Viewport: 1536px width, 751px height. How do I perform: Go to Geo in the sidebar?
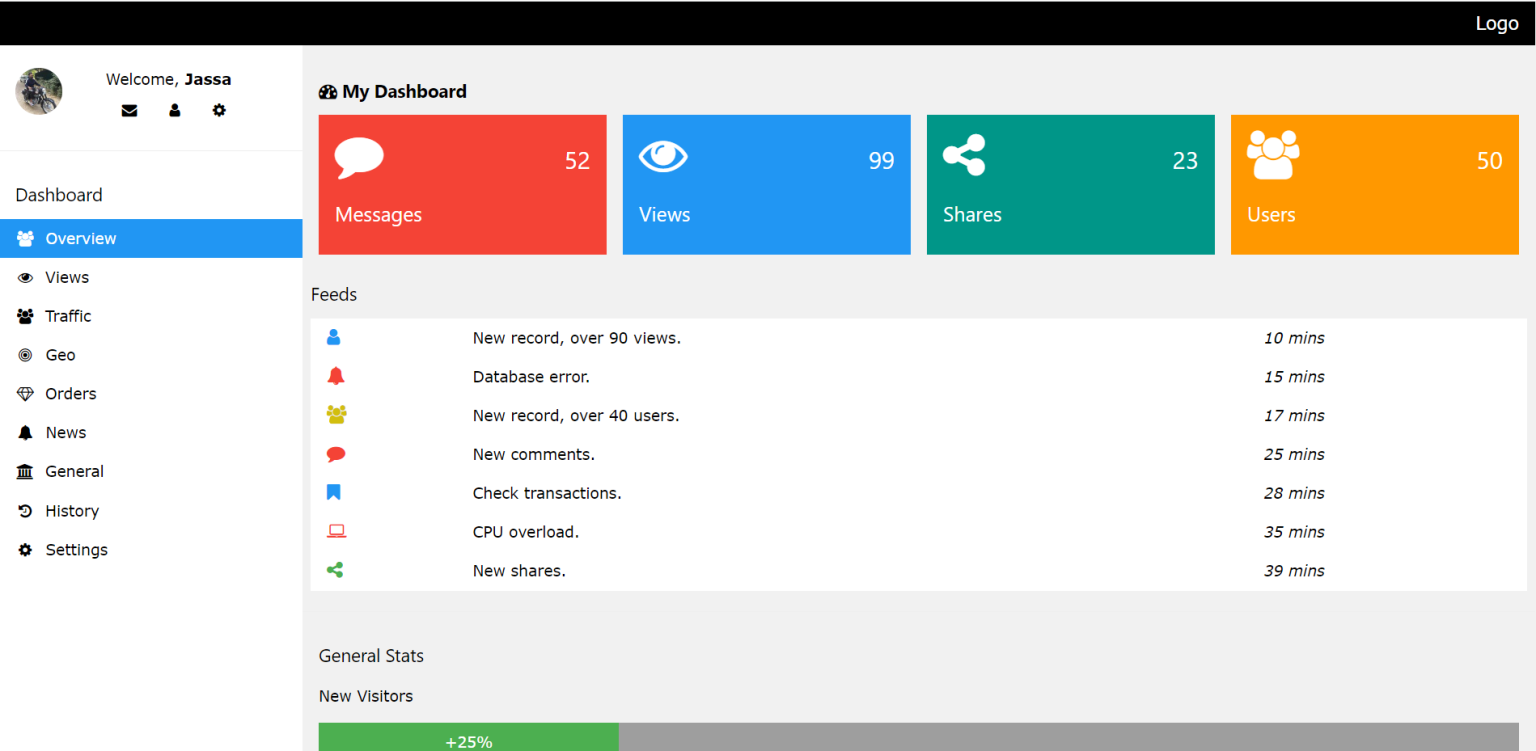[x=60, y=355]
